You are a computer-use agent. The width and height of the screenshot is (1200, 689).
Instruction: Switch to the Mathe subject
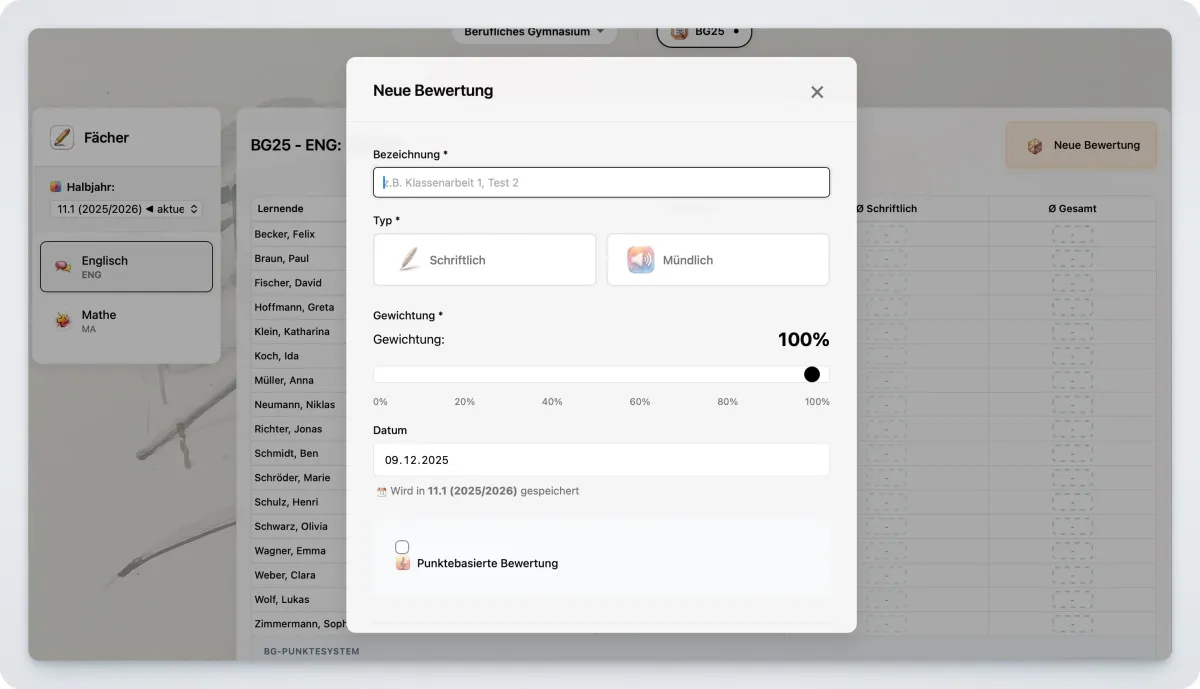[126, 321]
